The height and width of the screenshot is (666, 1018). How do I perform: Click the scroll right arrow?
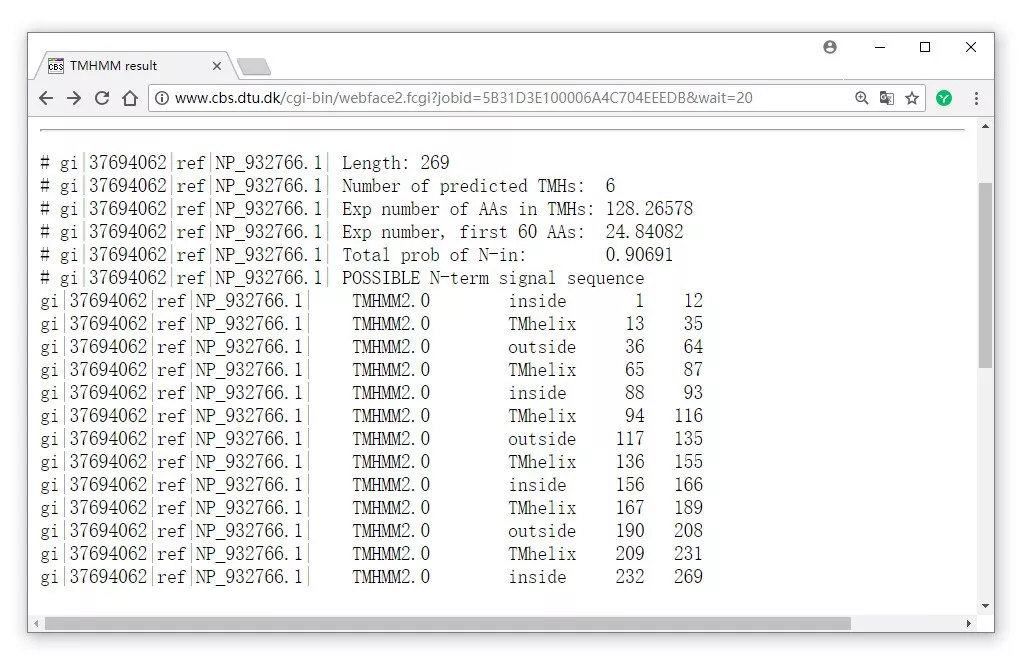click(969, 624)
